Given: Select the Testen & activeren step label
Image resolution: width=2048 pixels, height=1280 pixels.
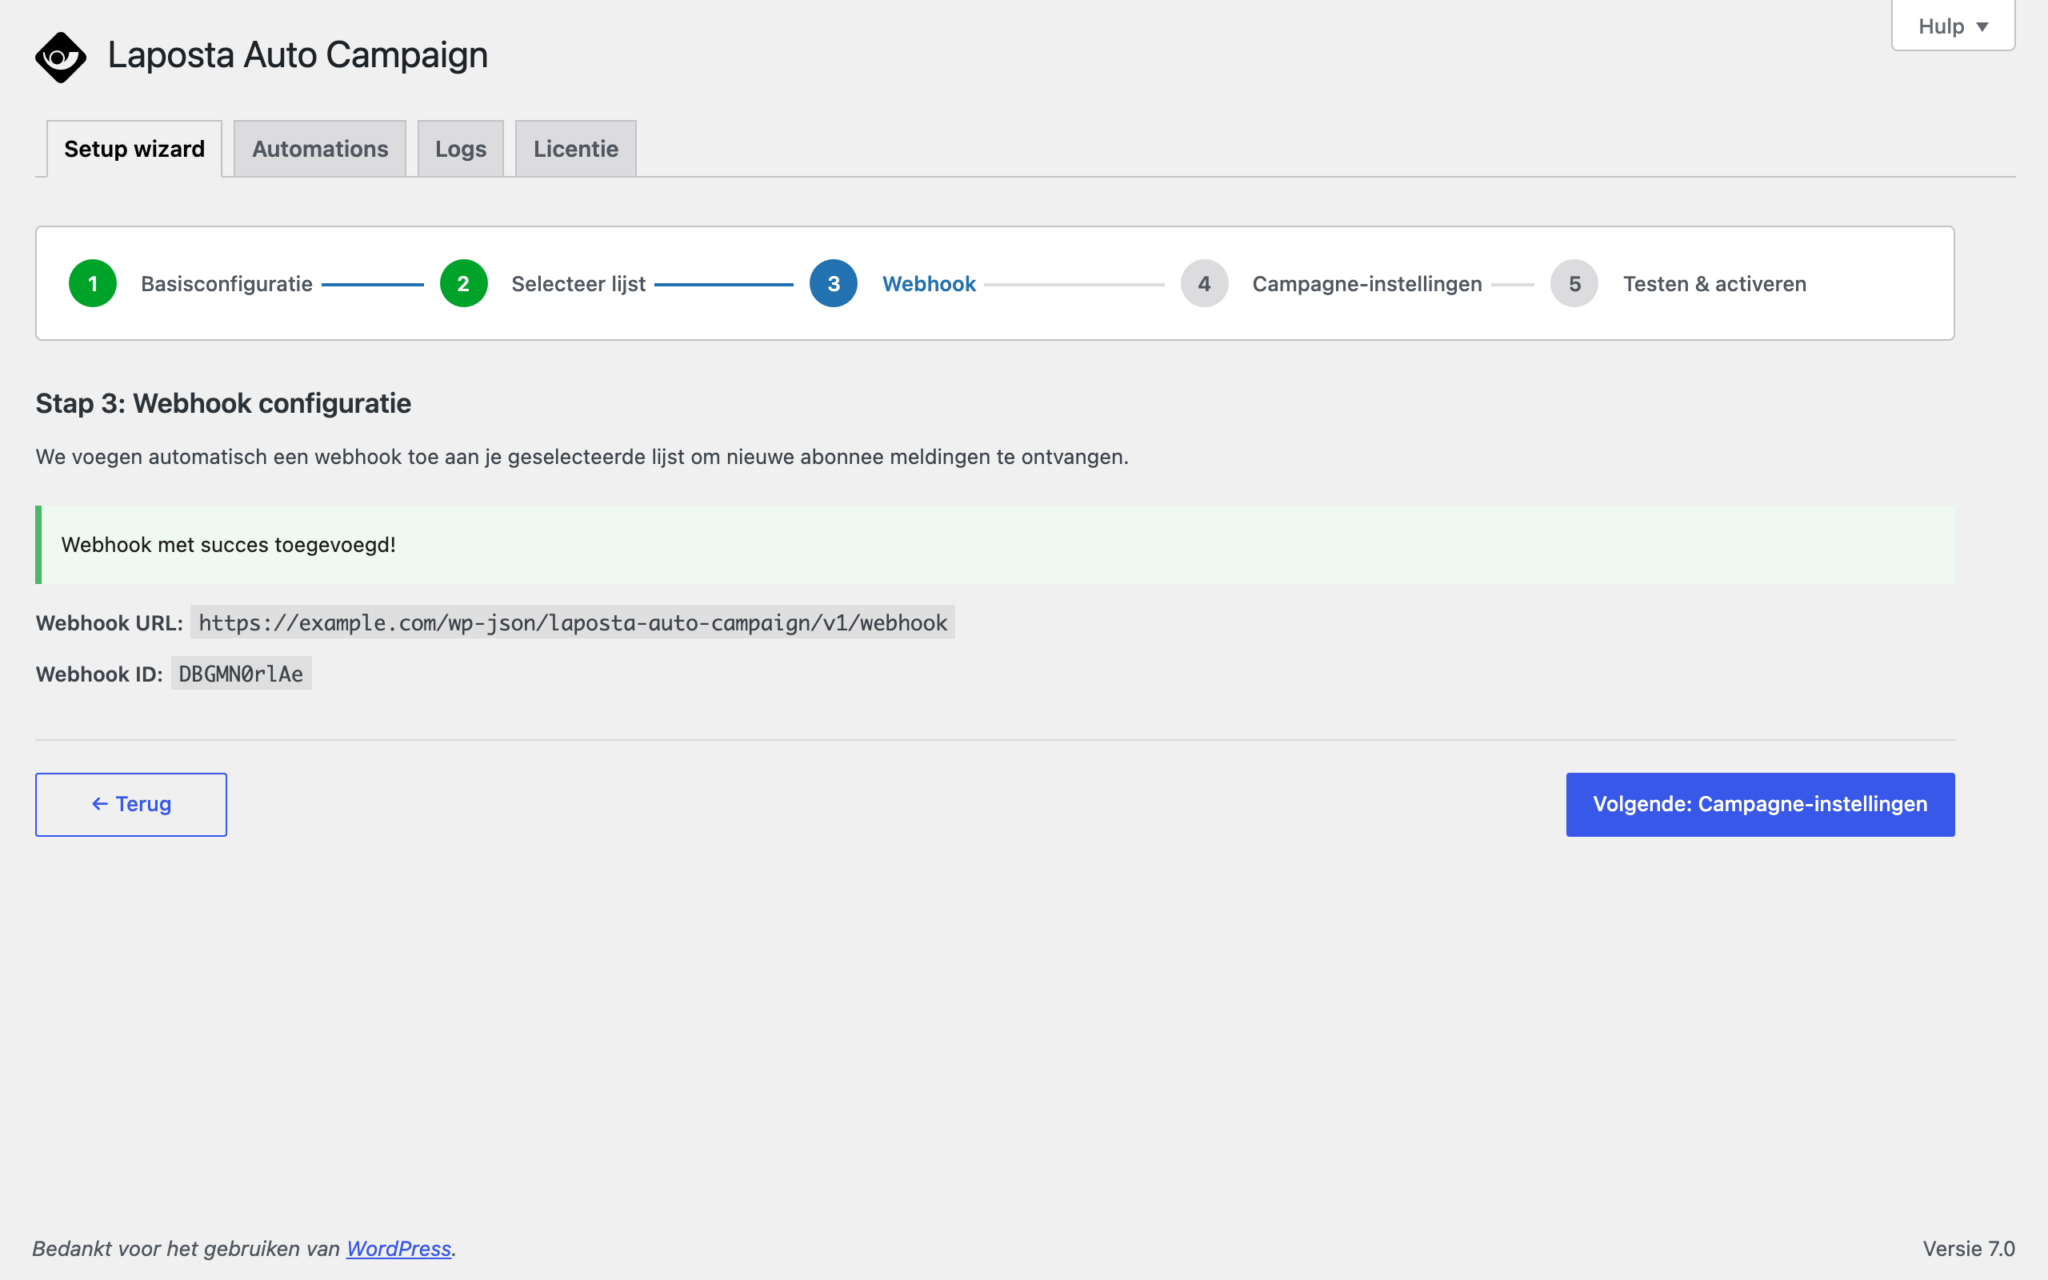Looking at the screenshot, I should (1715, 284).
